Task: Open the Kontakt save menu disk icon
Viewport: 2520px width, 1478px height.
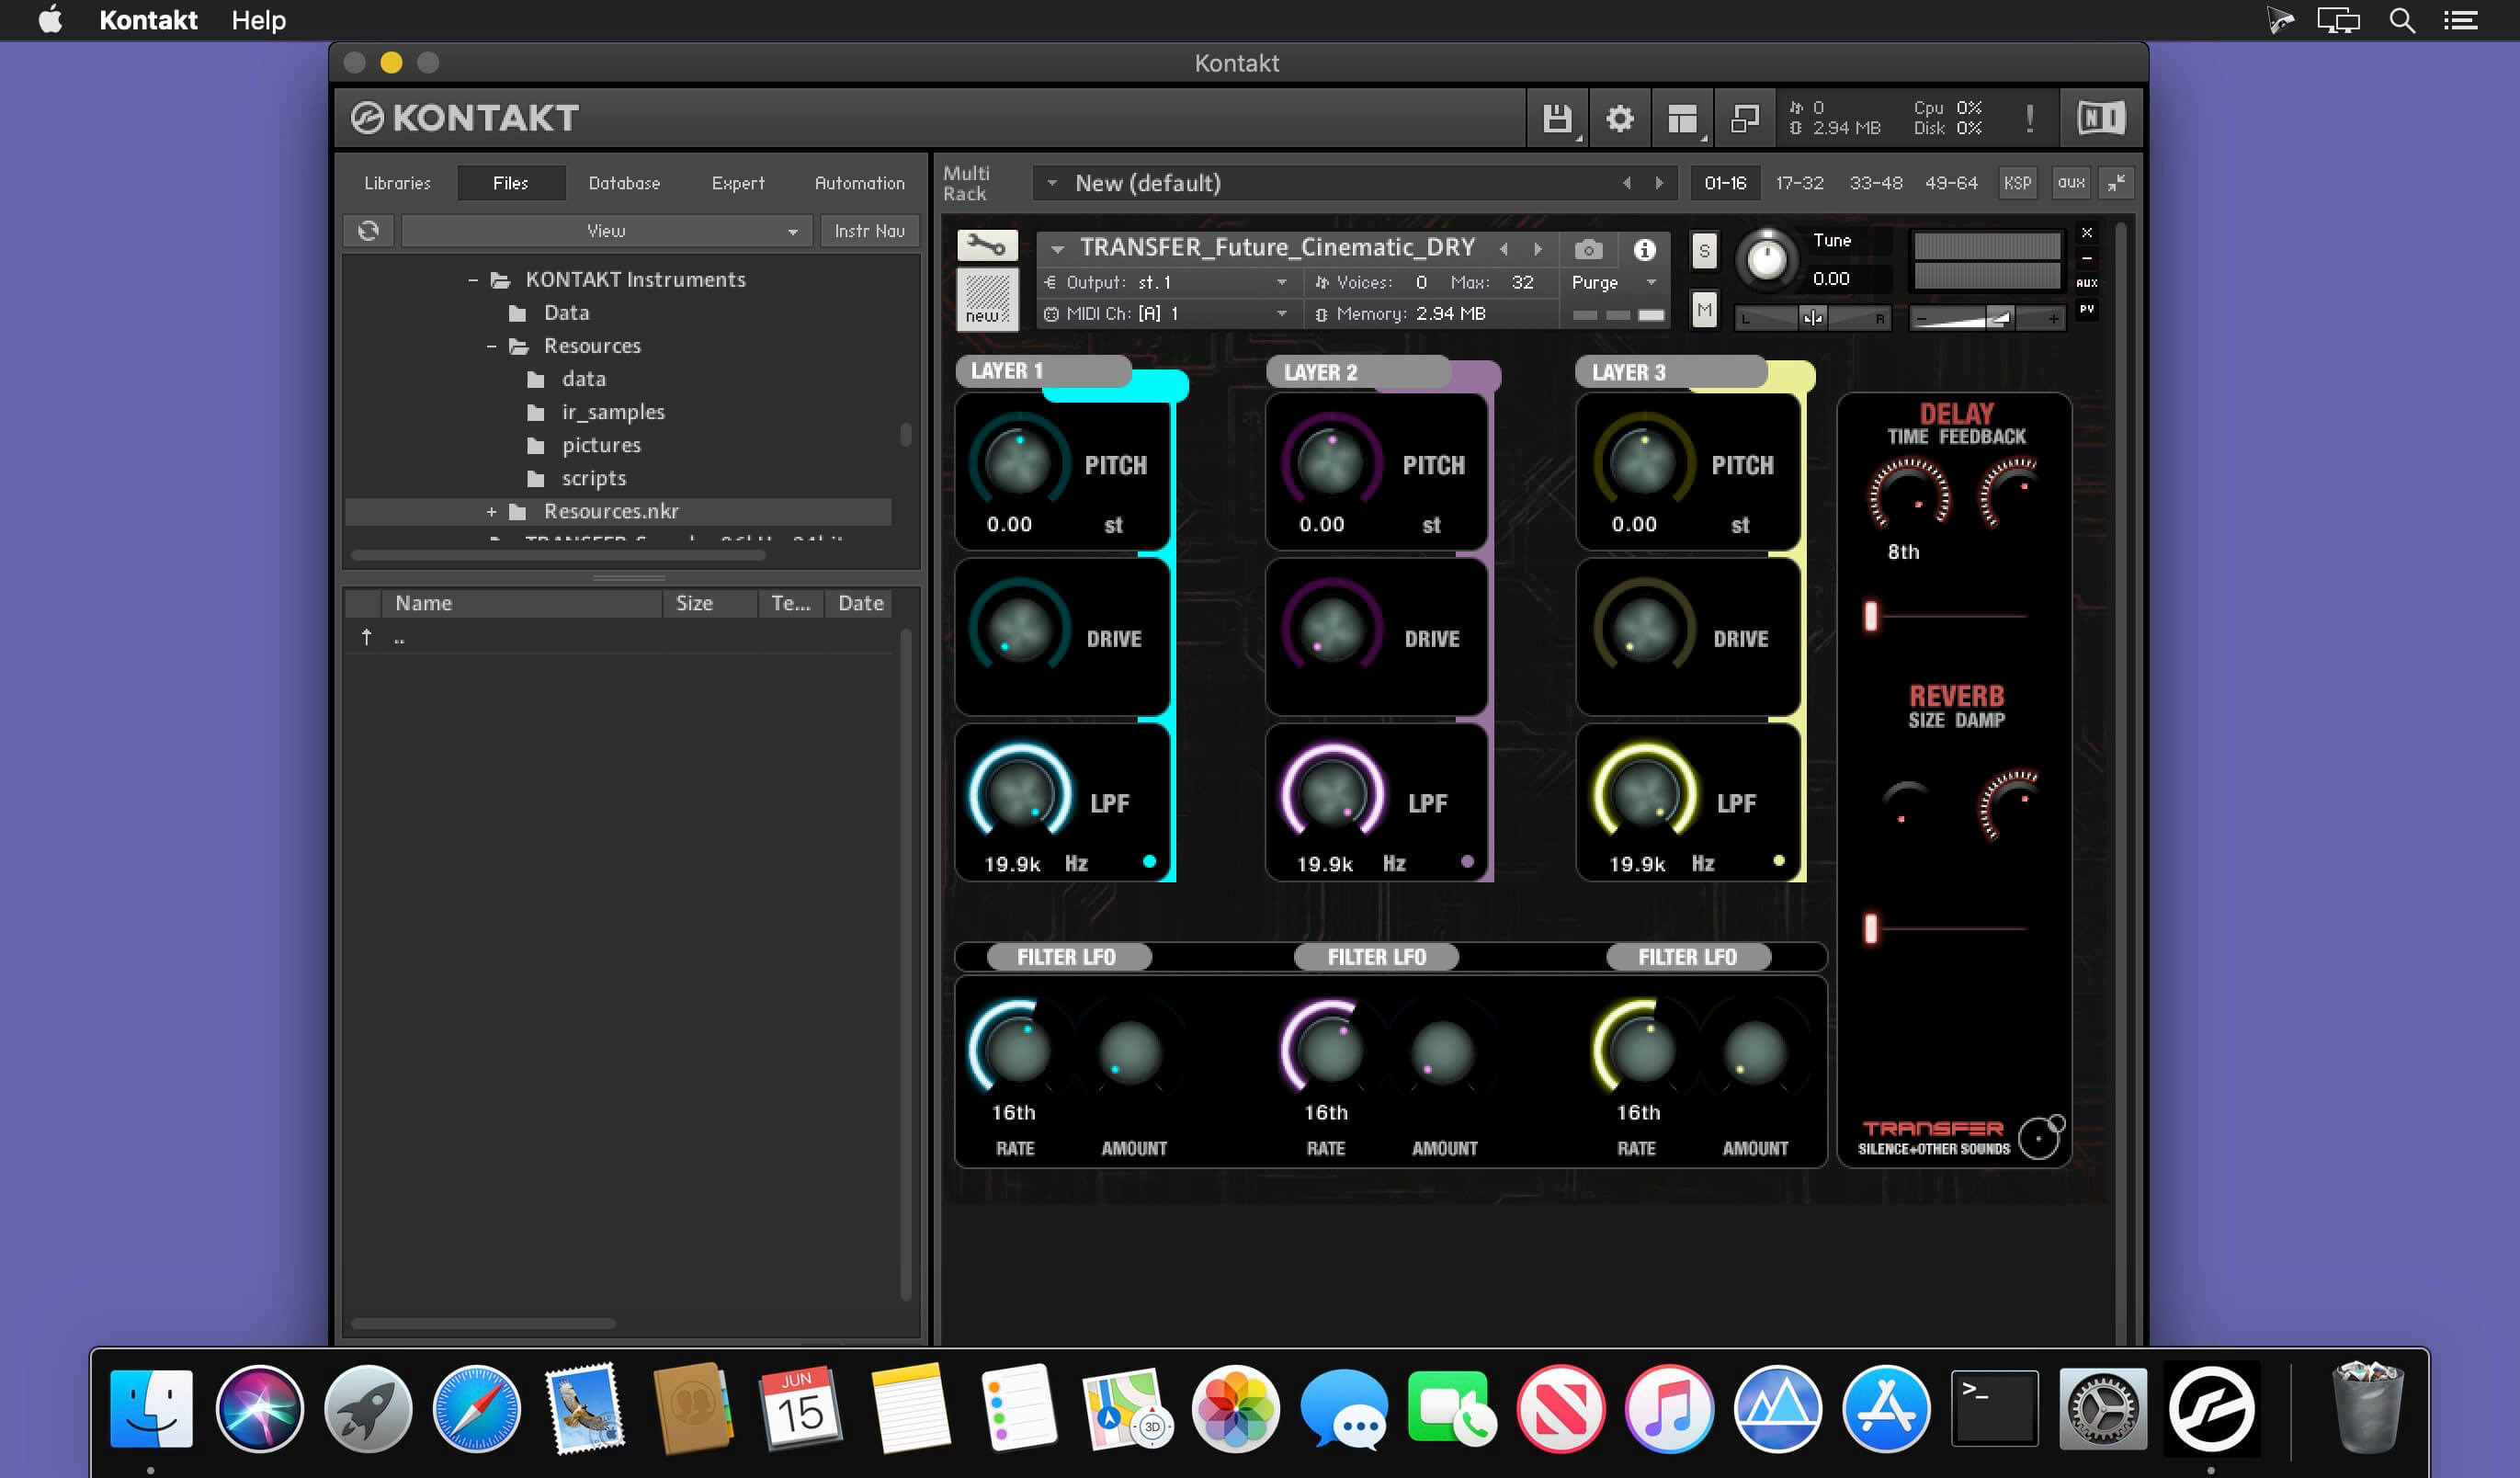Action: (x=1557, y=119)
